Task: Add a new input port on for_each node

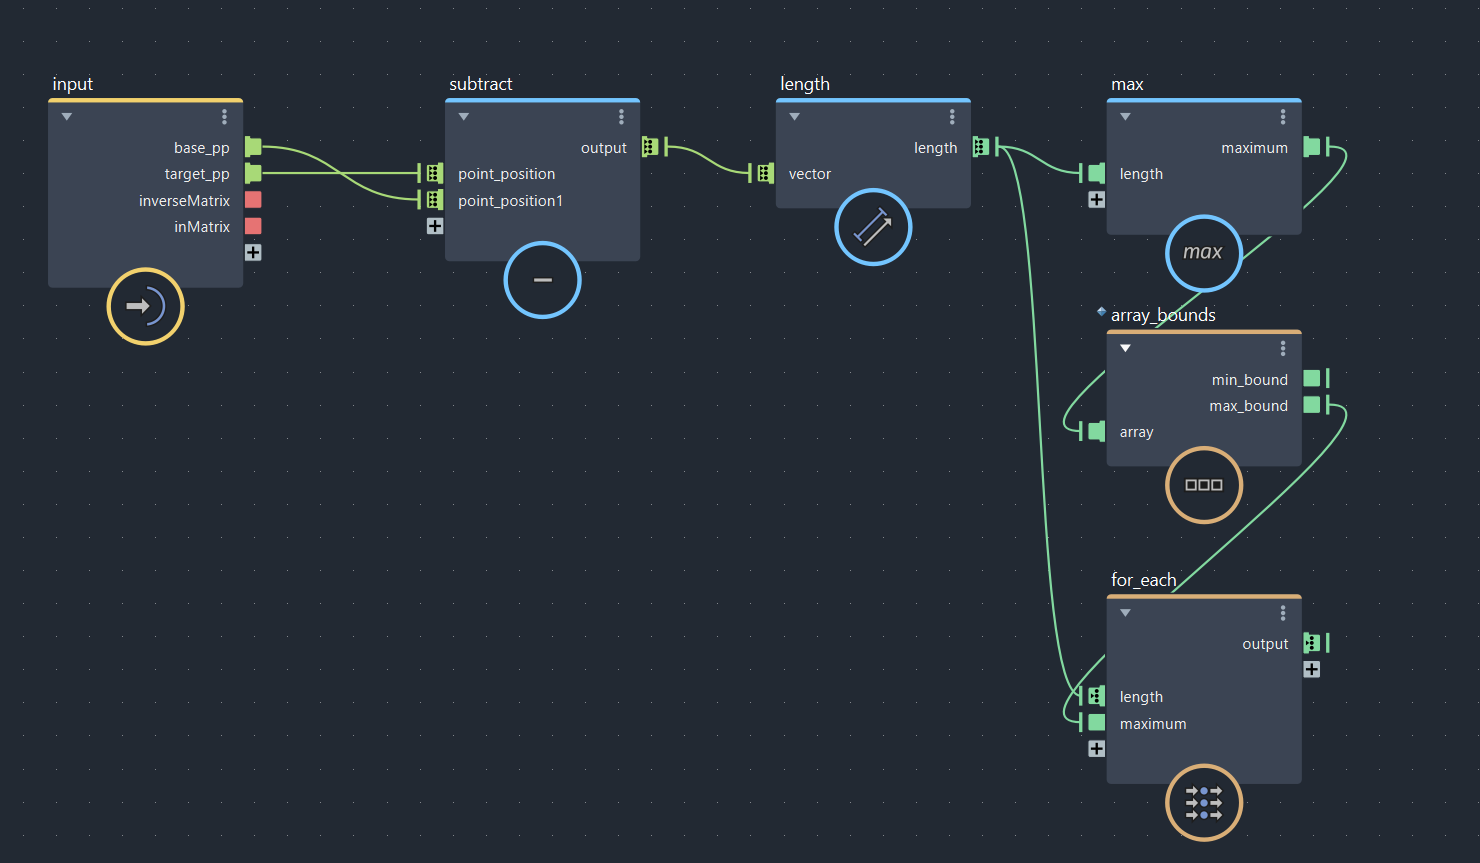Action: (x=1097, y=749)
